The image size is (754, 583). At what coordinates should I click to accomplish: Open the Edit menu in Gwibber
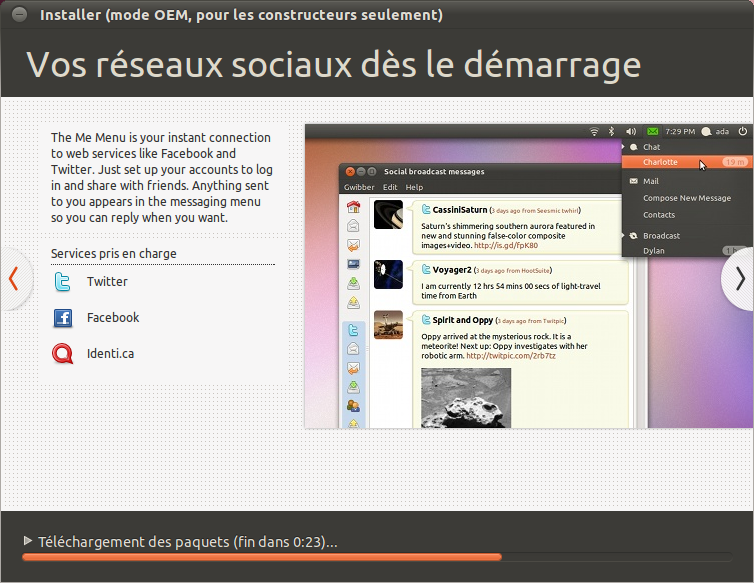click(x=390, y=187)
